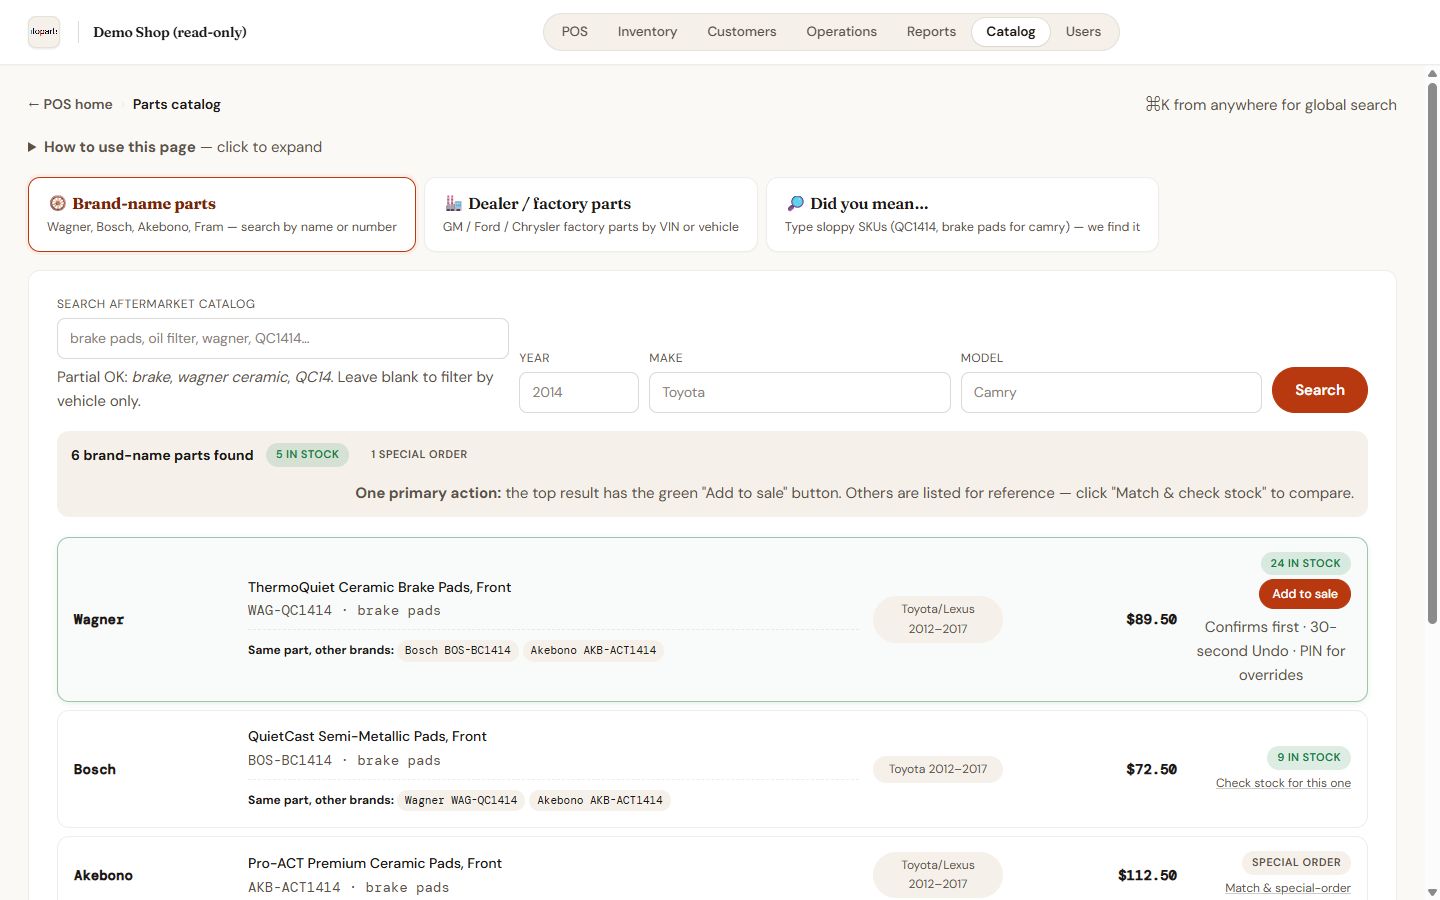
Task: Select Akebono AKB-ACT1414 chip in Wagner row
Action: (593, 650)
